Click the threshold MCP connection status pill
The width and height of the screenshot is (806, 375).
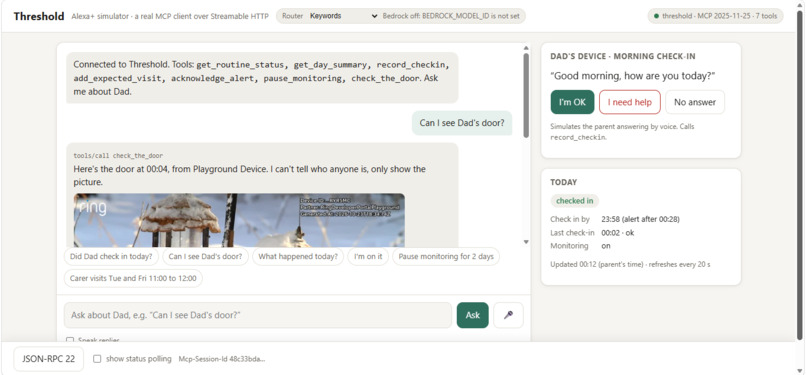click(x=716, y=16)
